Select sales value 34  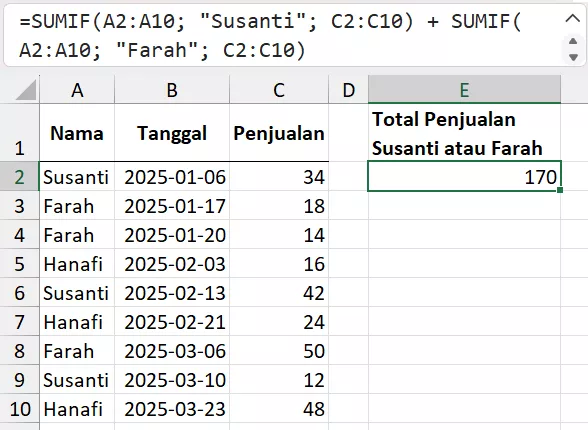(279, 176)
